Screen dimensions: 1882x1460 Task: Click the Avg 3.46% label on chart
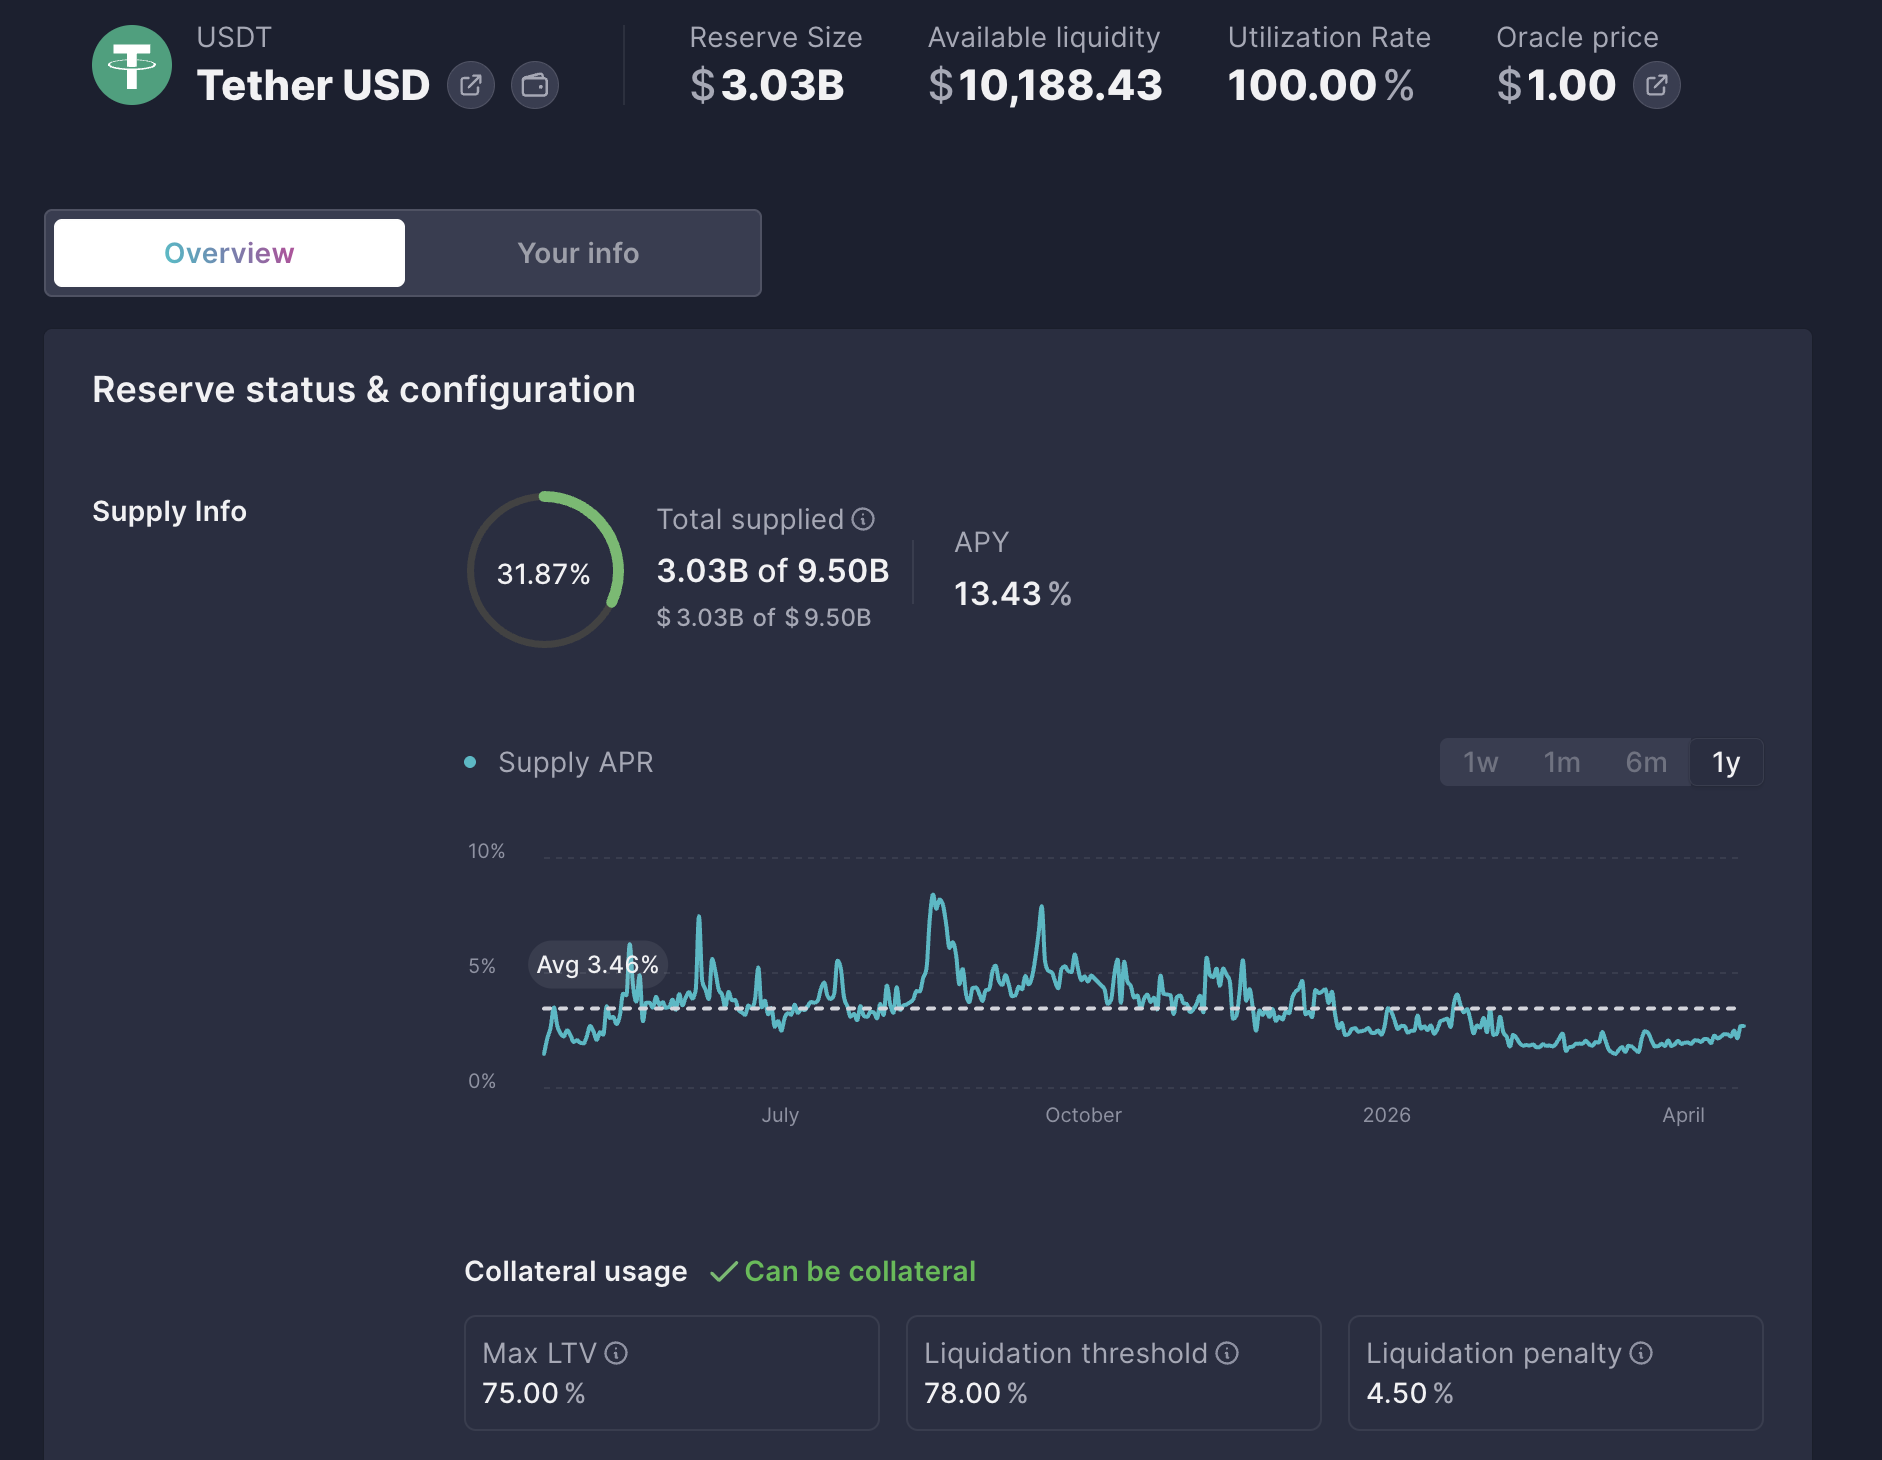point(596,964)
